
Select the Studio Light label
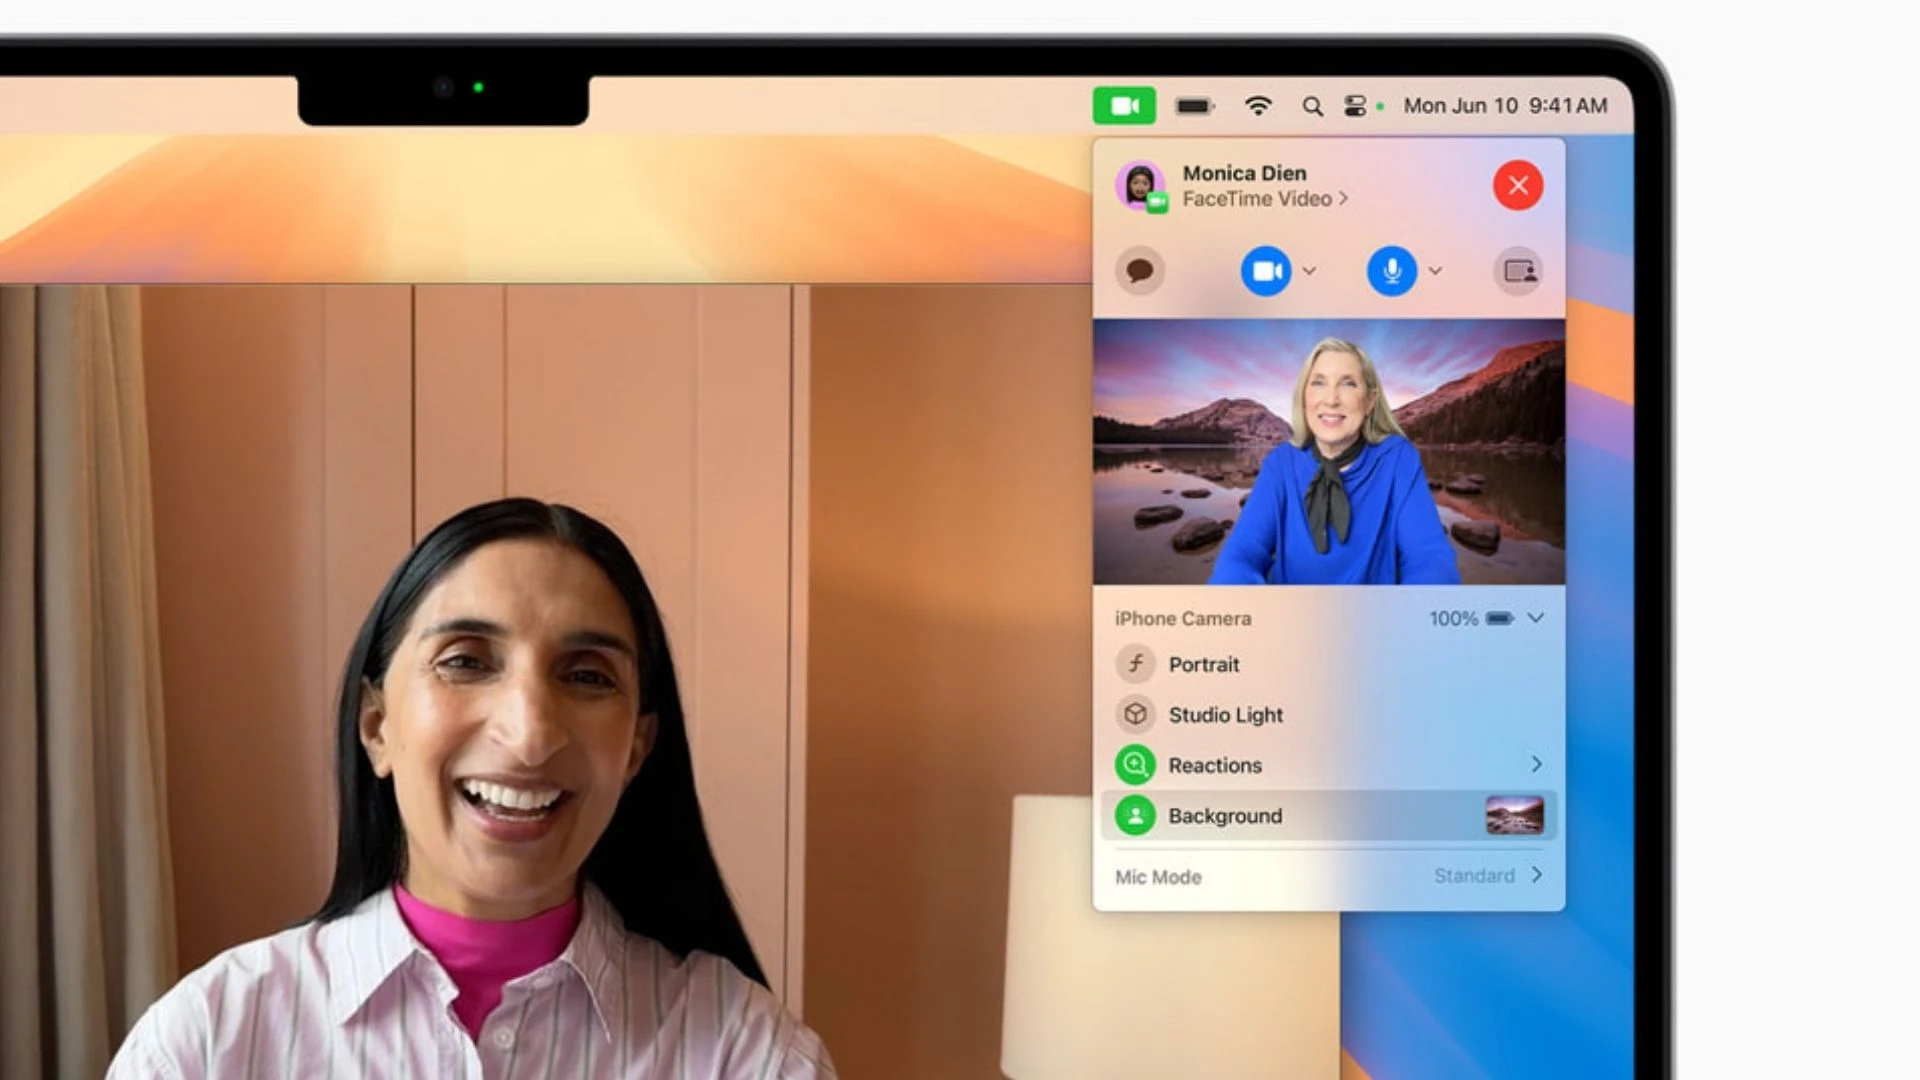click(1226, 715)
